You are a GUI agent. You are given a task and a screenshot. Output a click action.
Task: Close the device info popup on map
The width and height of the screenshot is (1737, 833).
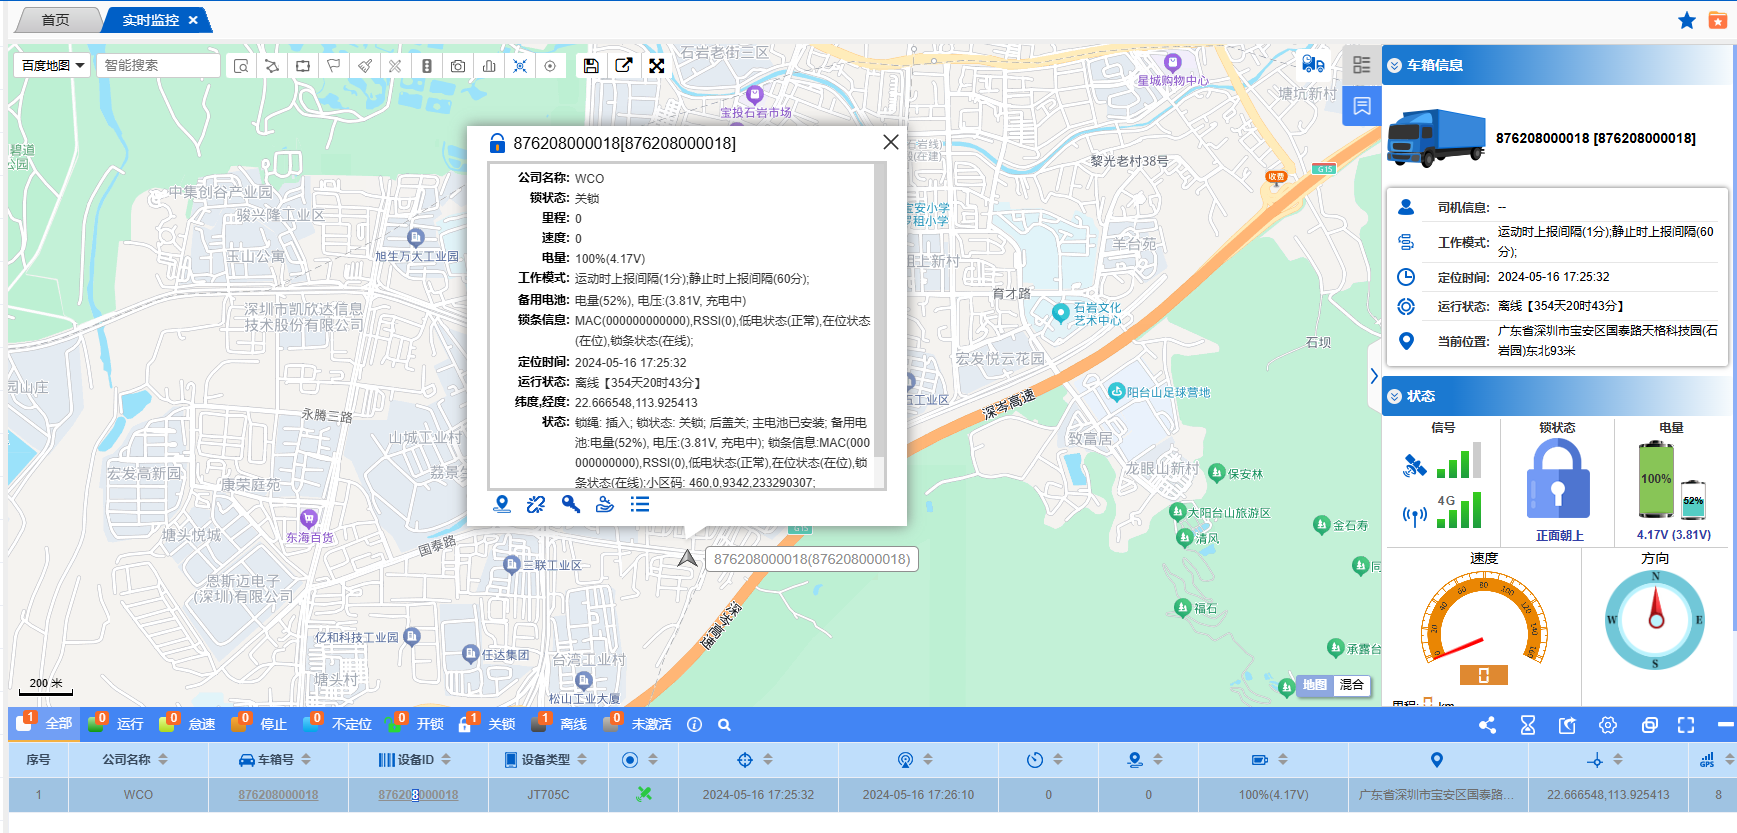click(890, 142)
